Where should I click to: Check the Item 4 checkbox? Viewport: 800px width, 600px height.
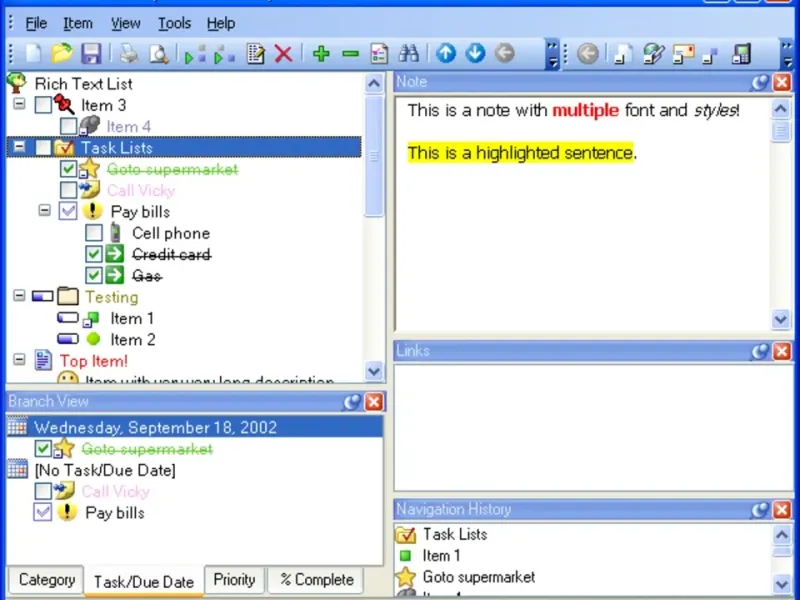[68, 126]
